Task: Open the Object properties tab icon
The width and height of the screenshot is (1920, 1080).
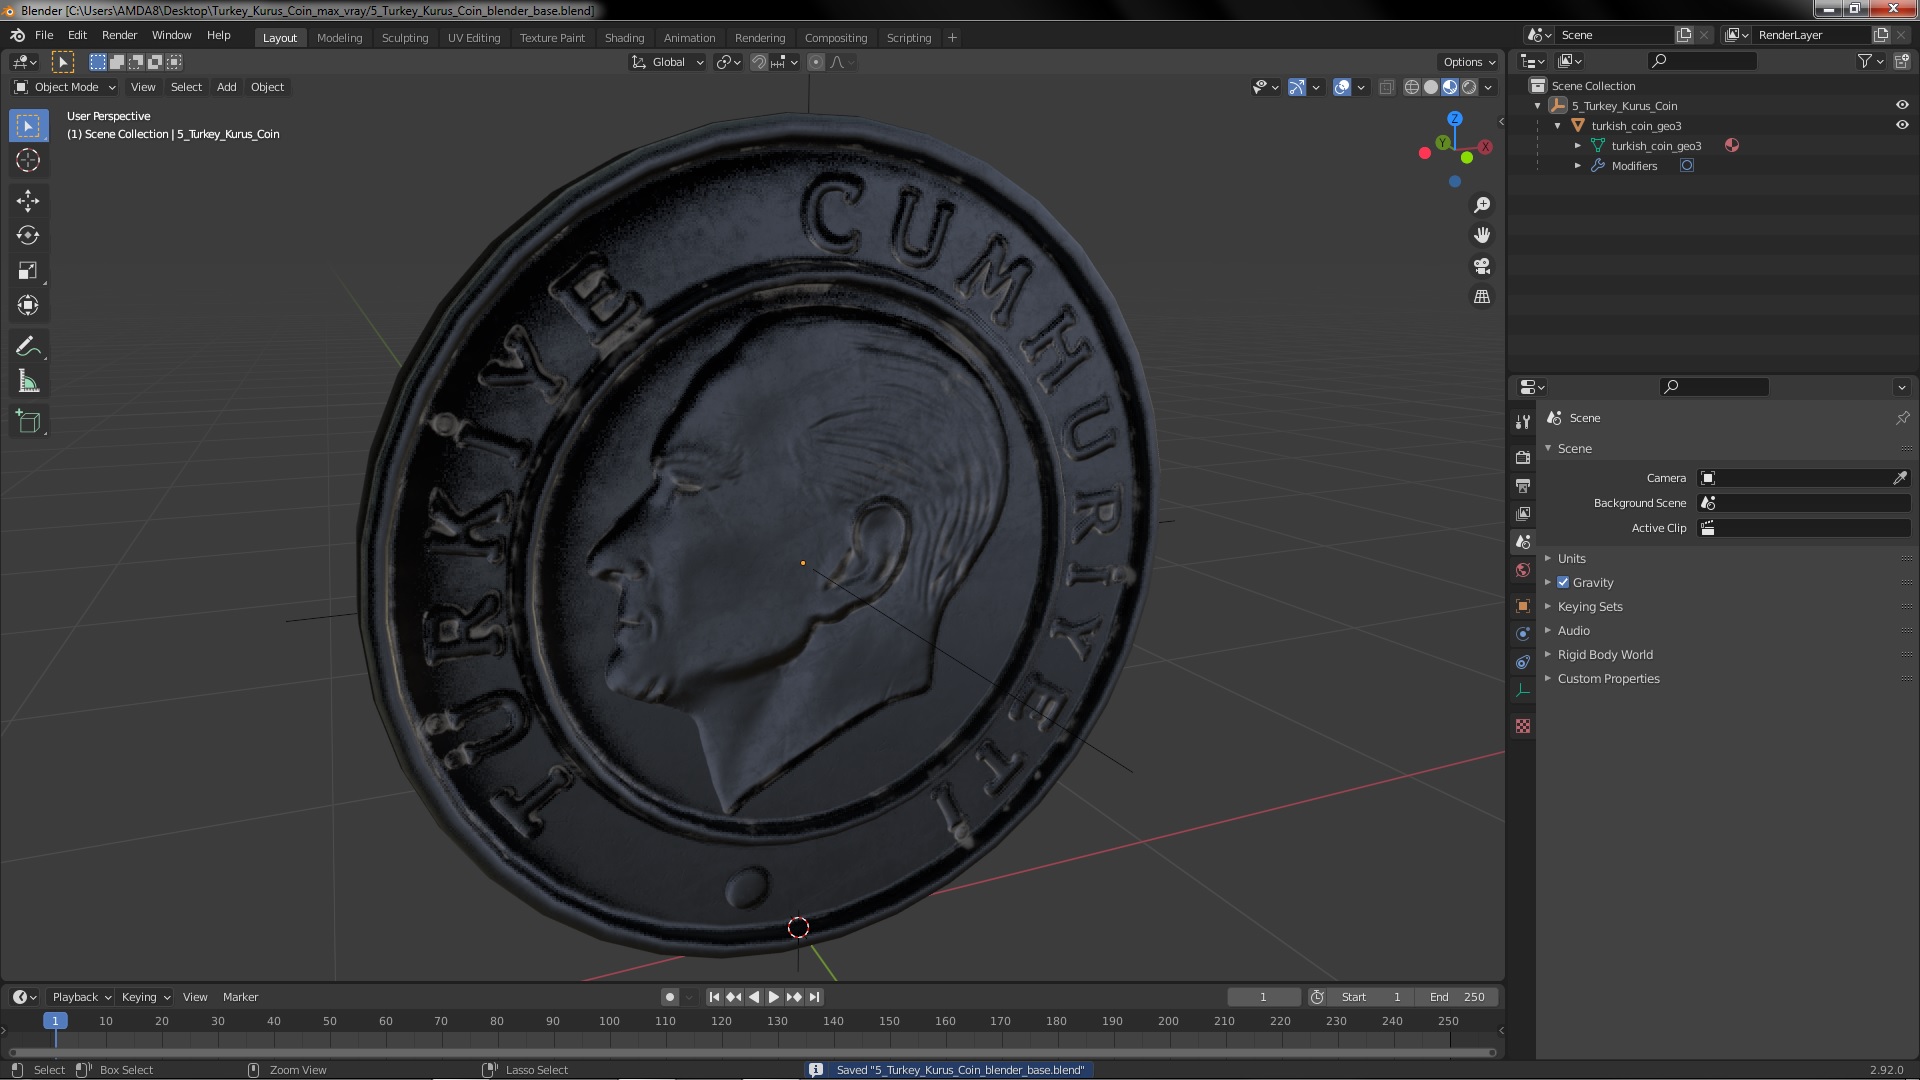Action: point(1523,606)
